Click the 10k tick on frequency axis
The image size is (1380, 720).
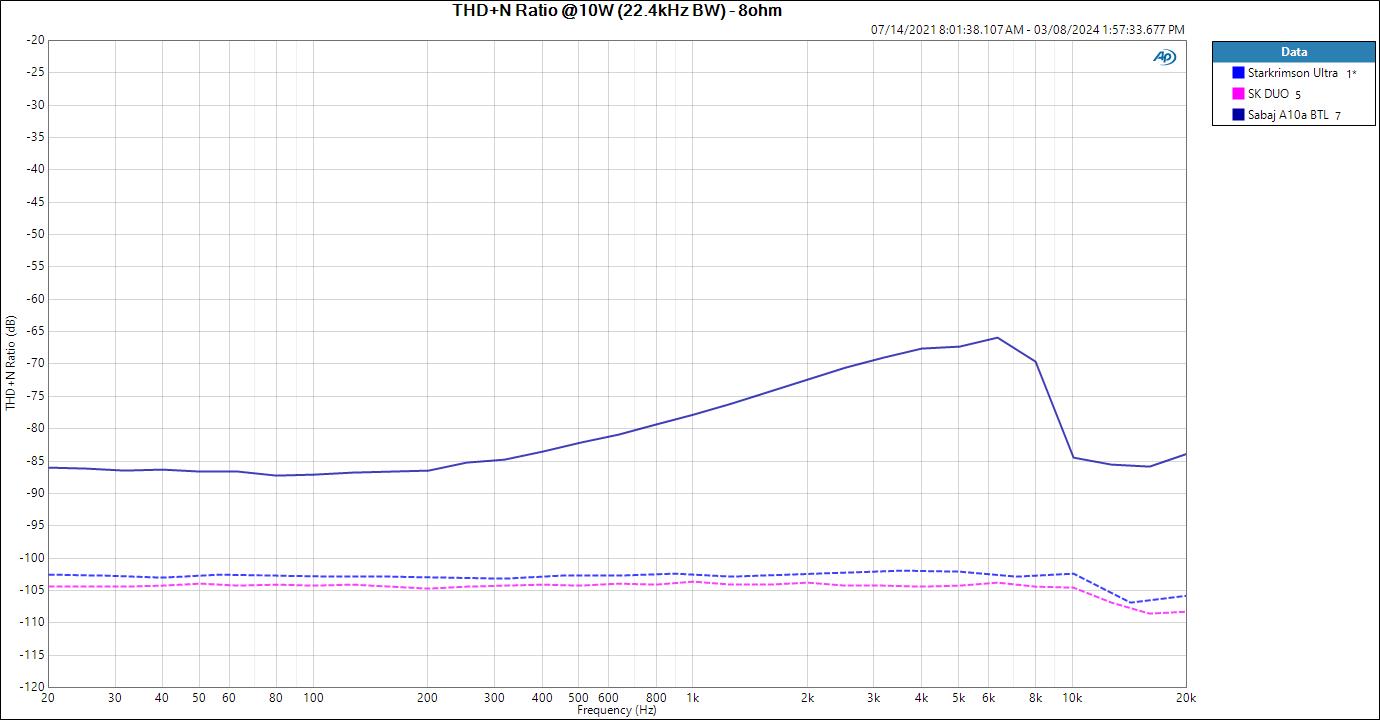tap(1072, 698)
